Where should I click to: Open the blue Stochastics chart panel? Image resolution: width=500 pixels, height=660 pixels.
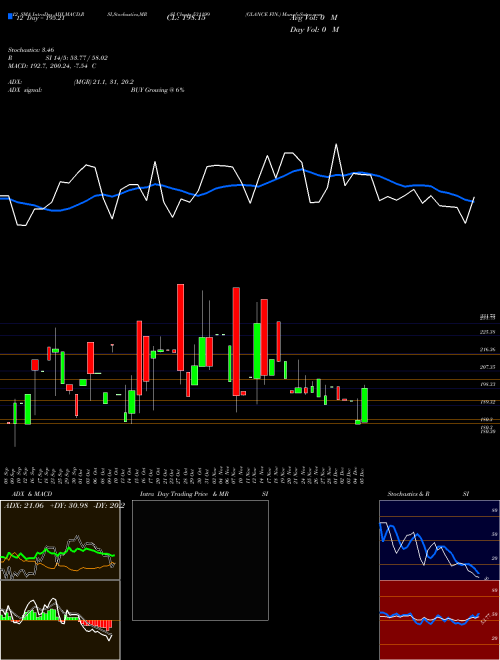point(439,540)
